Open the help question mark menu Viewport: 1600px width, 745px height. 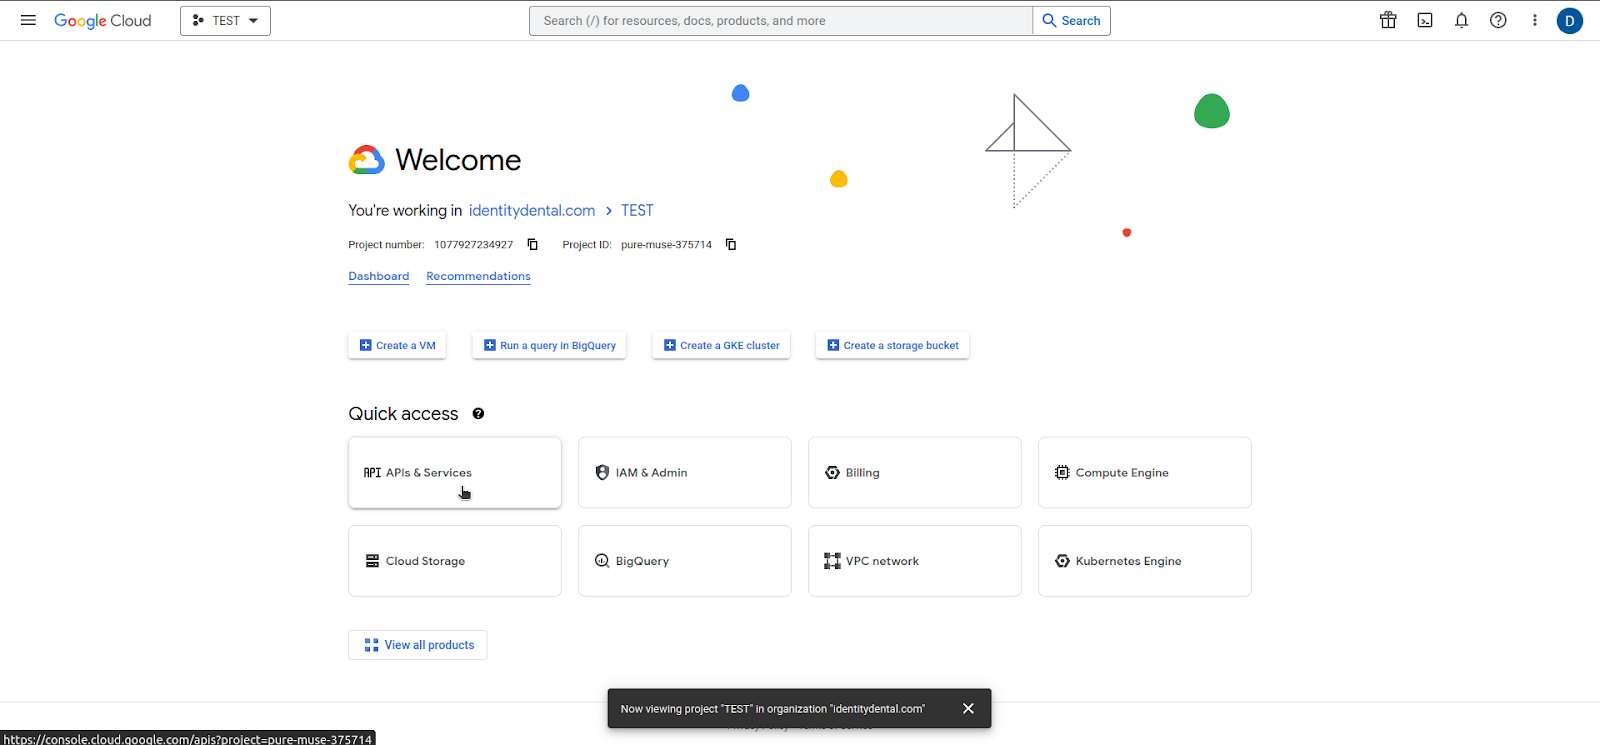pos(1498,20)
